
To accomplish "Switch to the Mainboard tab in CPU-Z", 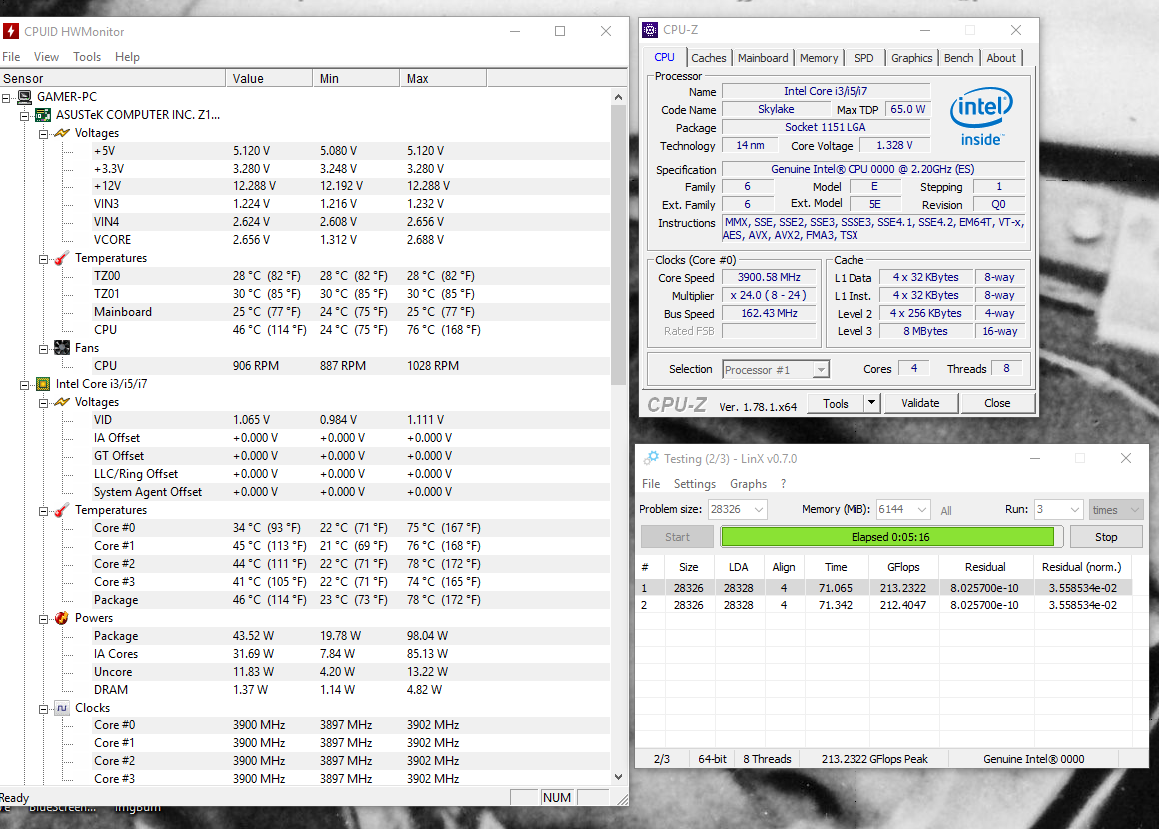I will click(763, 58).
